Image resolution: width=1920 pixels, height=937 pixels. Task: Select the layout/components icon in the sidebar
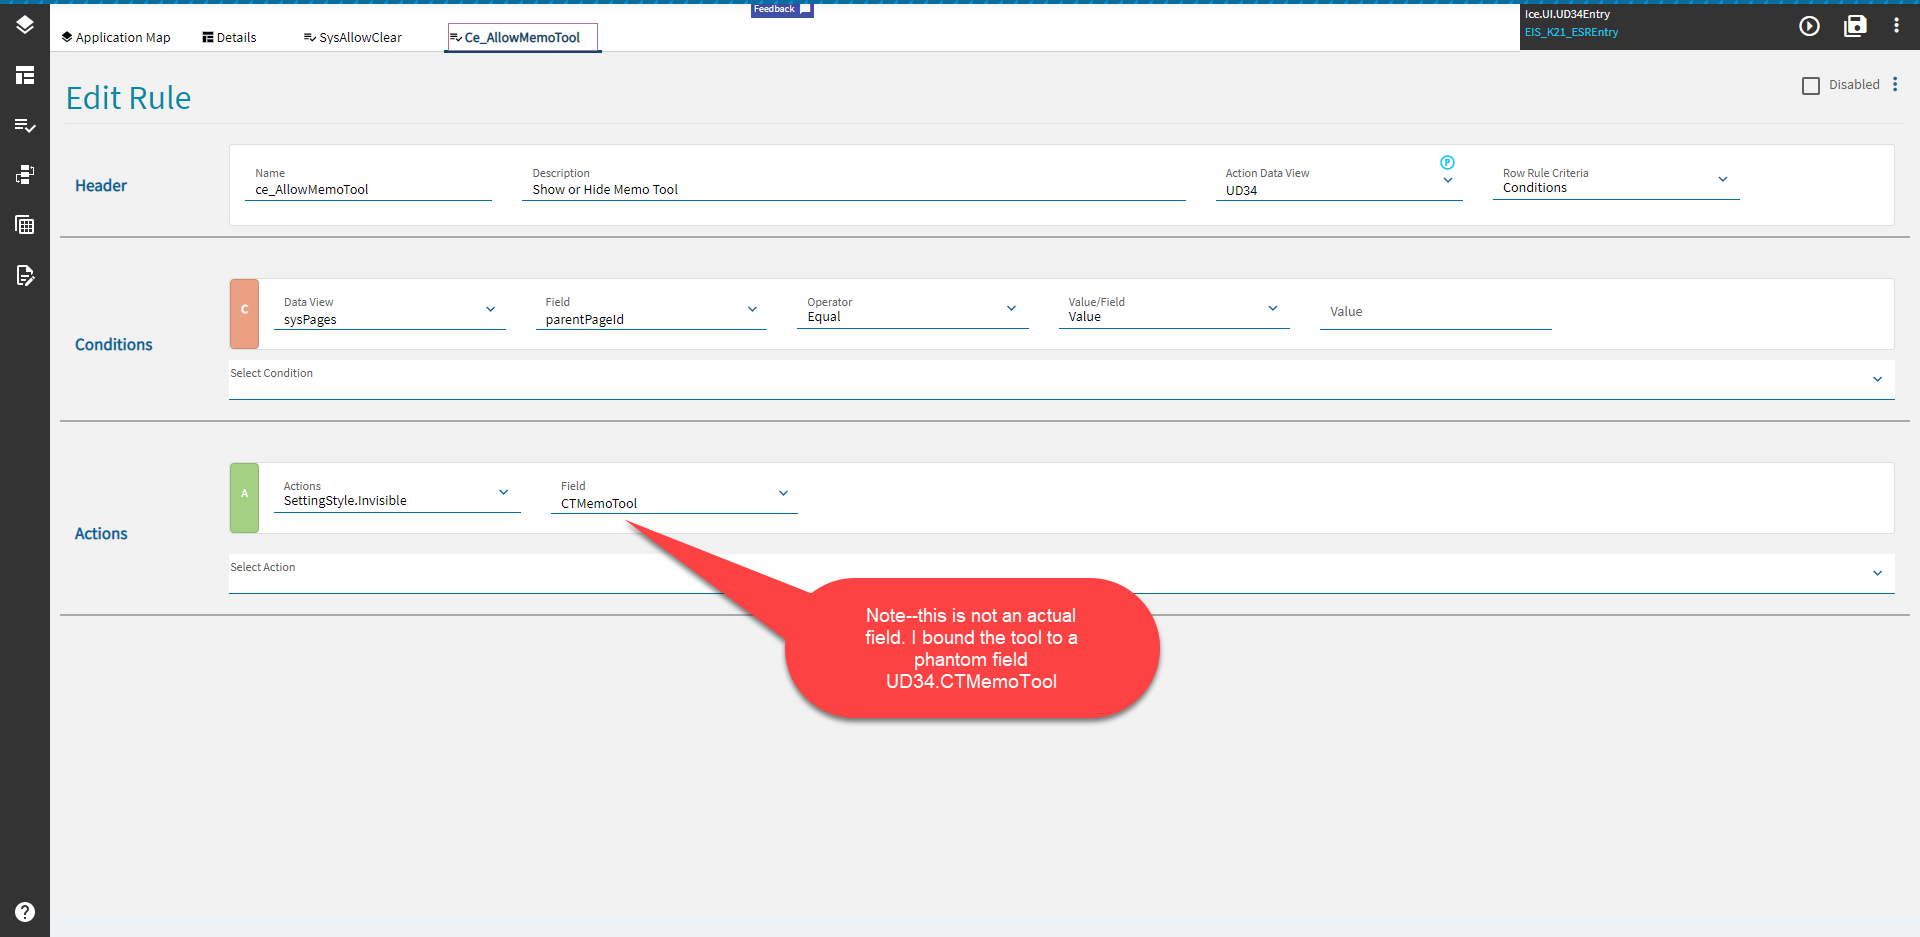pyautogui.click(x=25, y=75)
